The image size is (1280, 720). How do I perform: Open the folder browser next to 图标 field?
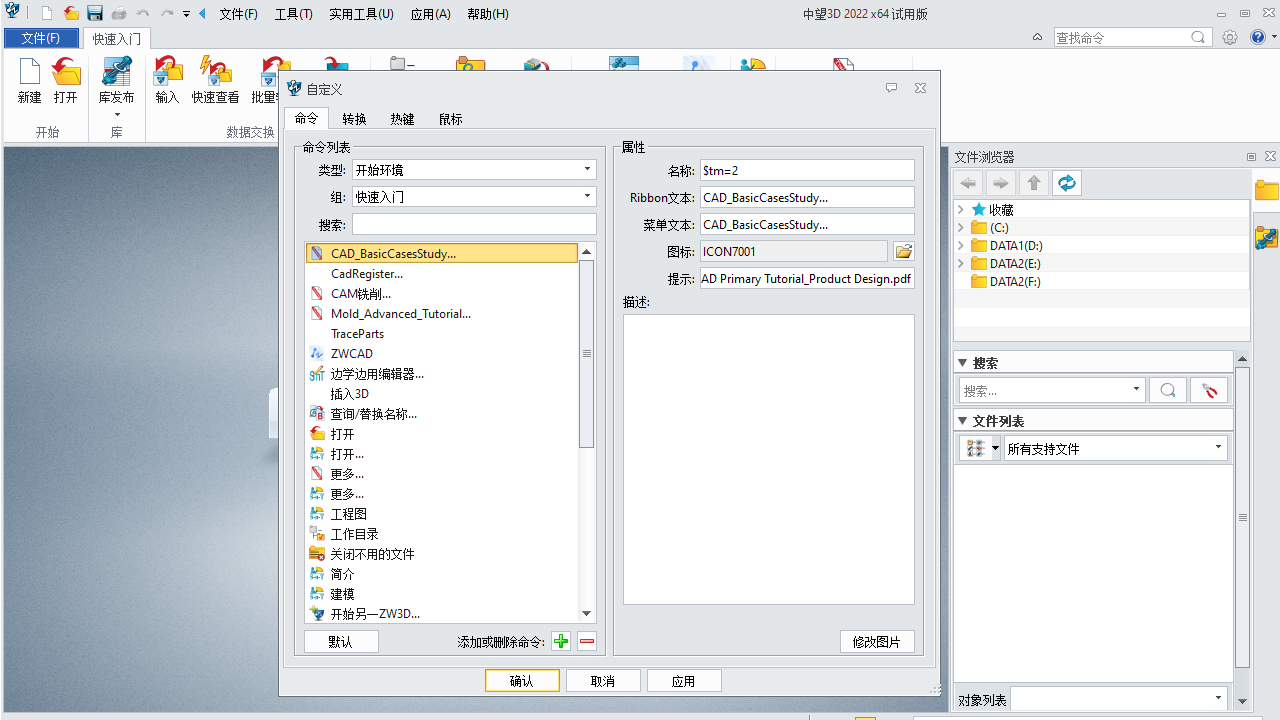click(x=903, y=251)
